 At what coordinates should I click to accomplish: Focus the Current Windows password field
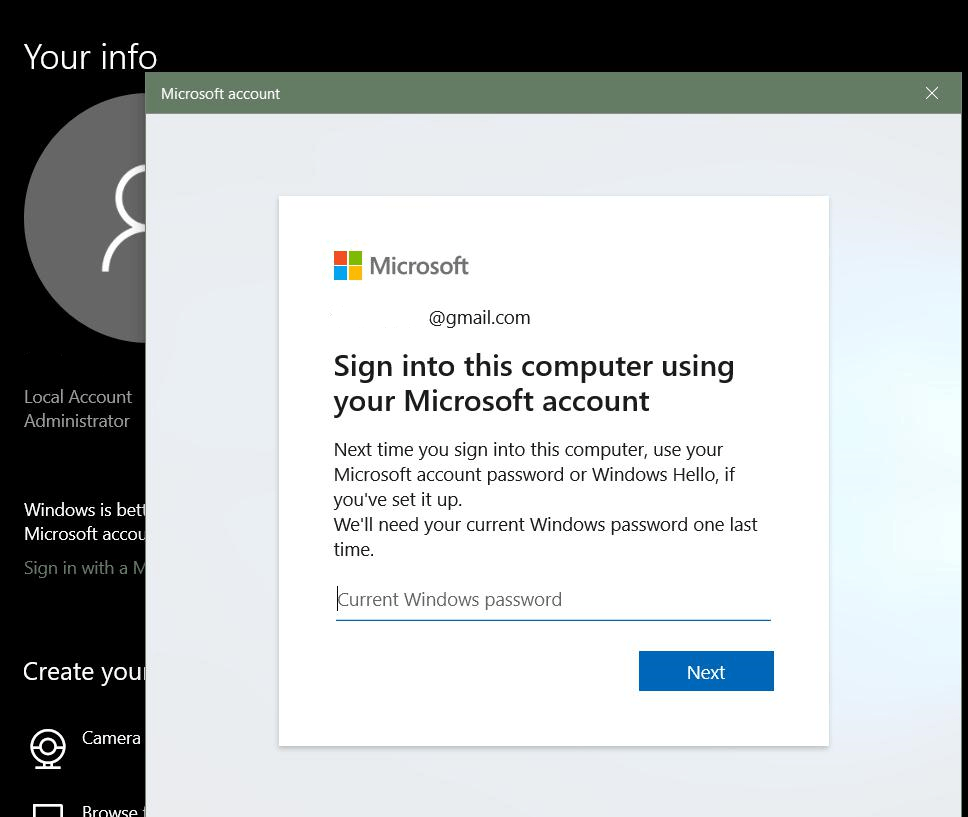553,600
